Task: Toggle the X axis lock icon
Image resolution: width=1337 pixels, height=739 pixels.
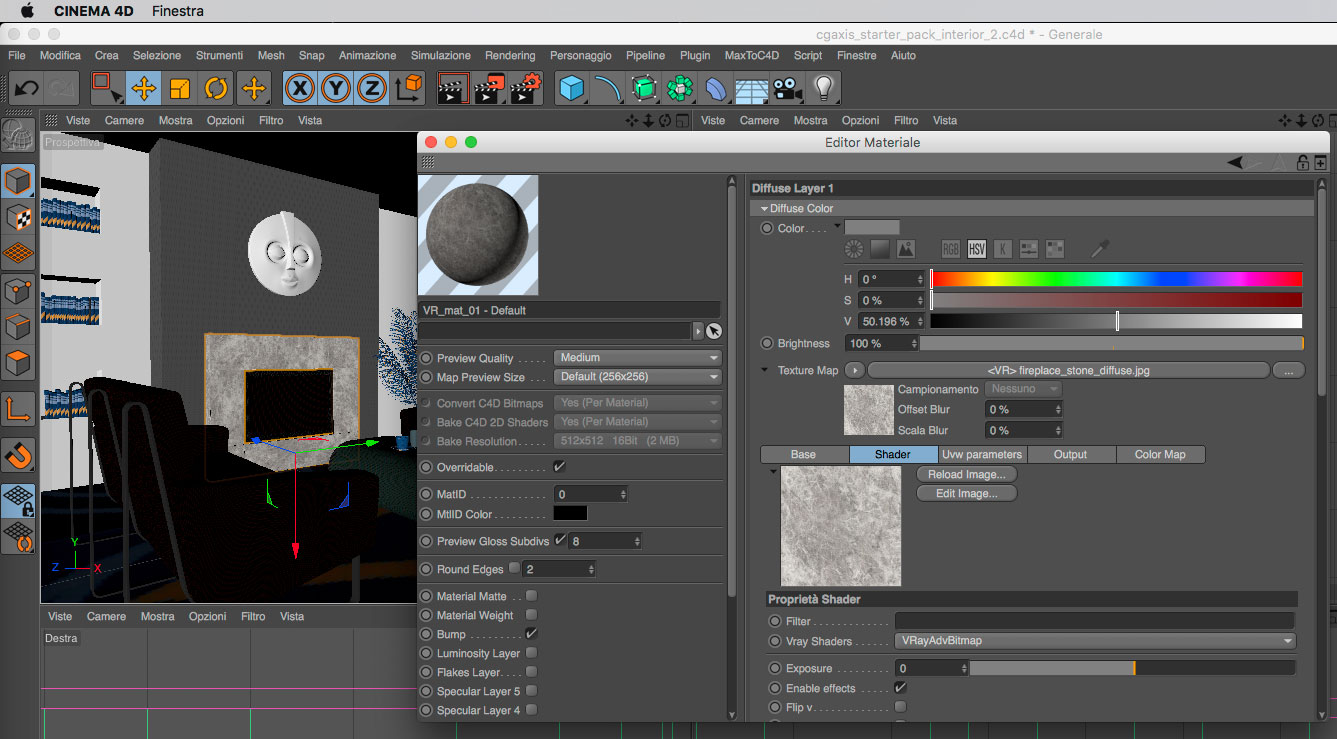Action: [299, 89]
